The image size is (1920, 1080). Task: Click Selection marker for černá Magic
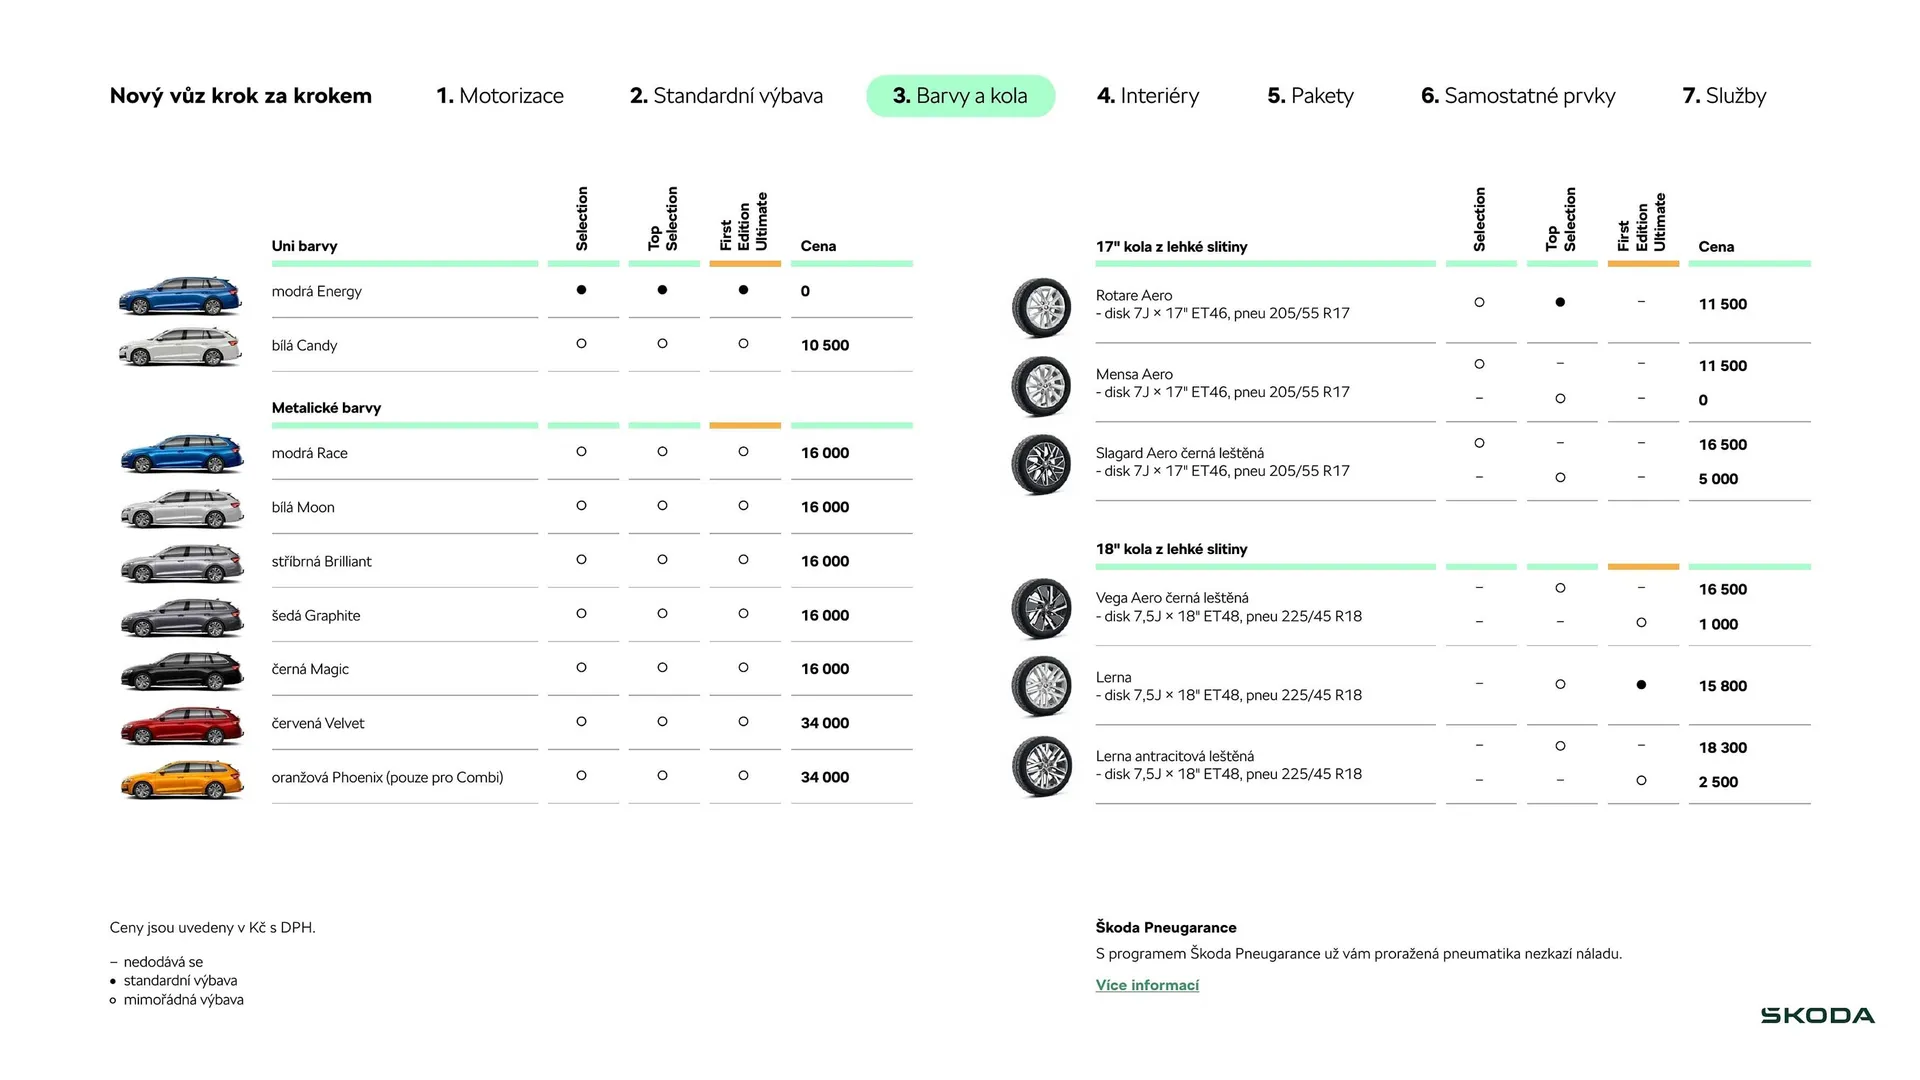[581, 667]
